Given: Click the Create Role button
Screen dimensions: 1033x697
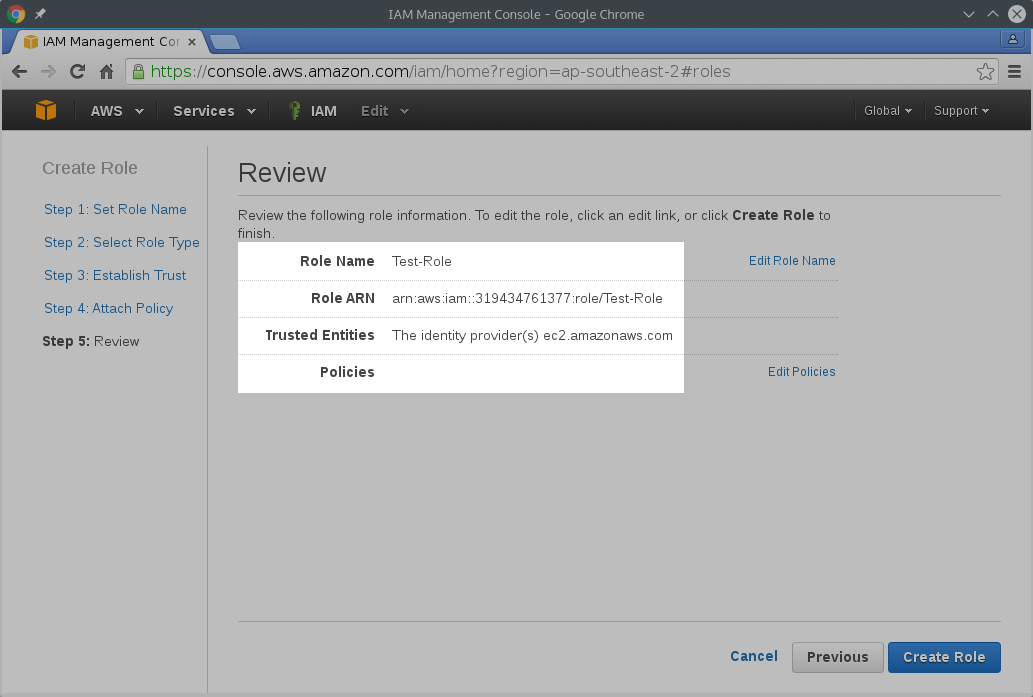Looking at the screenshot, I should (x=944, y=657).
